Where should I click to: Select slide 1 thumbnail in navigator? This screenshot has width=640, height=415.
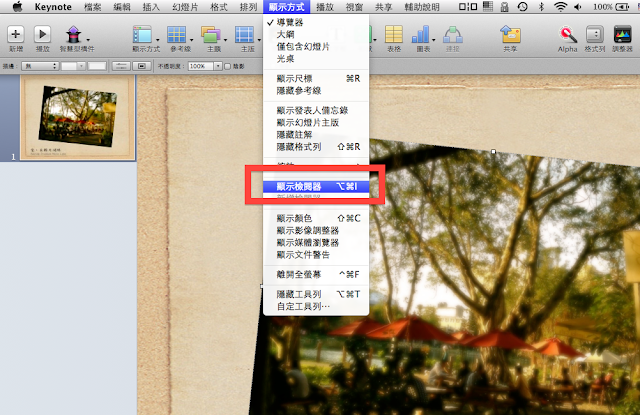coord(78,118)
